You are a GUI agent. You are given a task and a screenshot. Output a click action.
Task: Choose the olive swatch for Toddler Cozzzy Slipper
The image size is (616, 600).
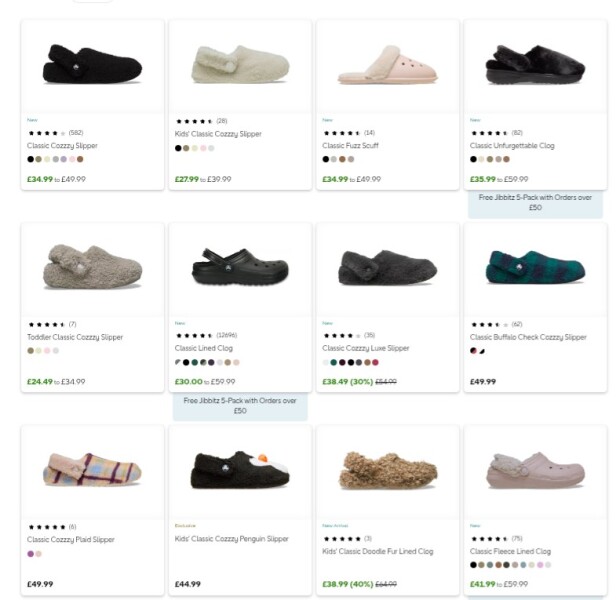point(31,351)
